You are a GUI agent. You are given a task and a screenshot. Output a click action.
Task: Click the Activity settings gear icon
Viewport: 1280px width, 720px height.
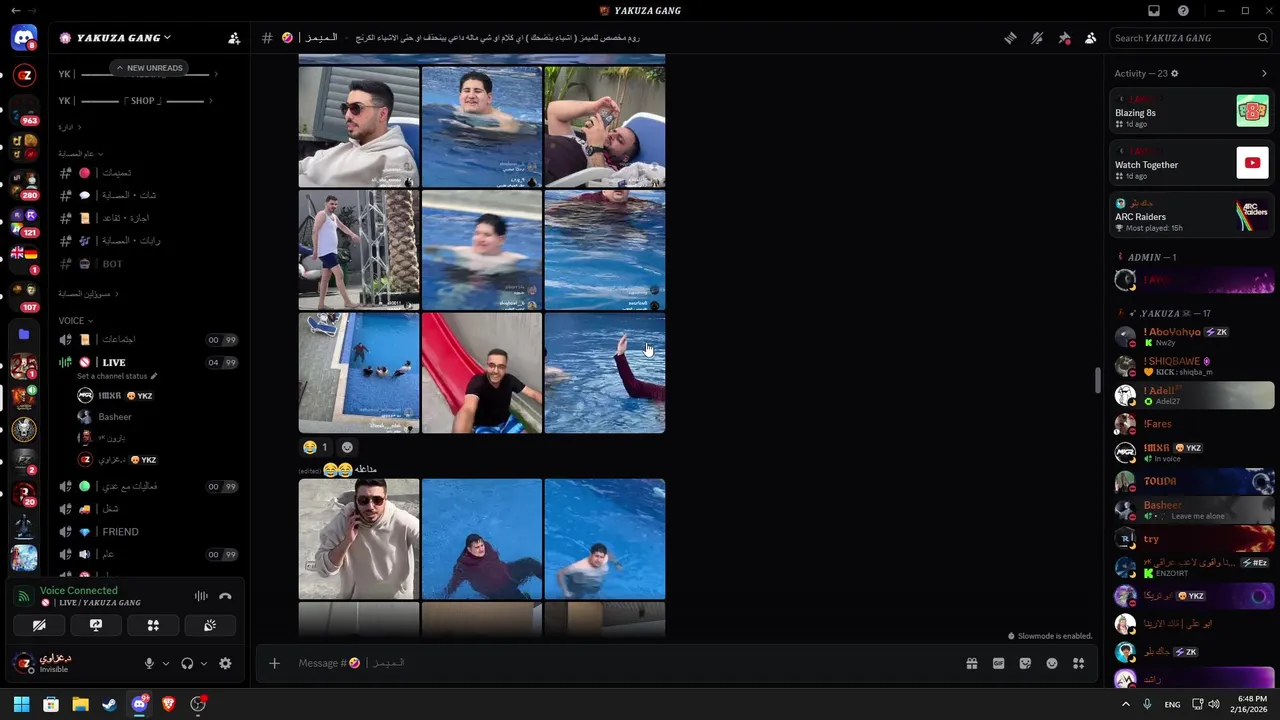[1174, 73]
